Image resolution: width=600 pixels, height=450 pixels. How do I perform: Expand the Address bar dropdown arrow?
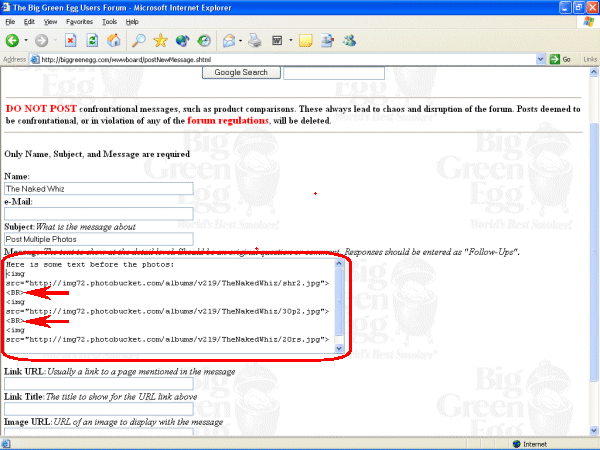coord(540,59)
